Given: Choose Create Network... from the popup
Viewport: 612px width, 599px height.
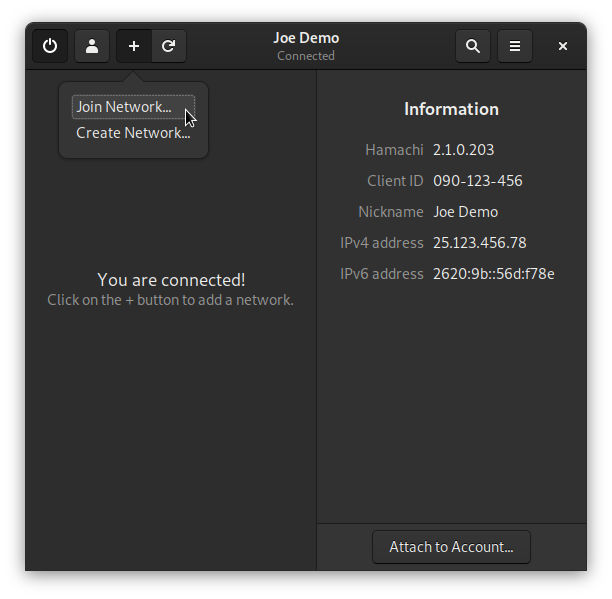Looking at the screenshot, I should (x=133, y=133).
